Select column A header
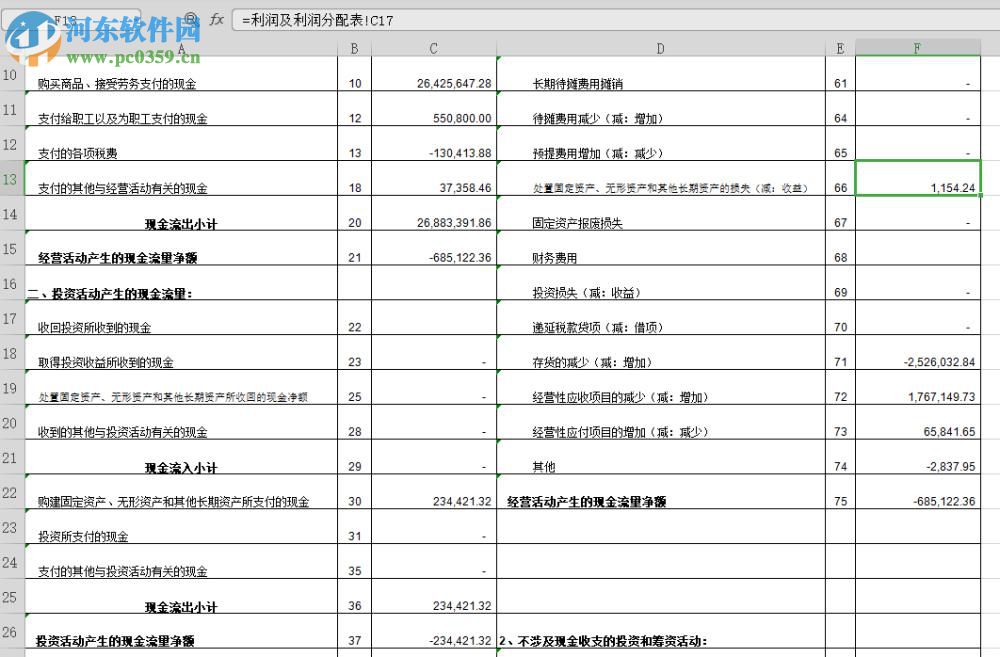1000x657 pixels. pos(180,46)
